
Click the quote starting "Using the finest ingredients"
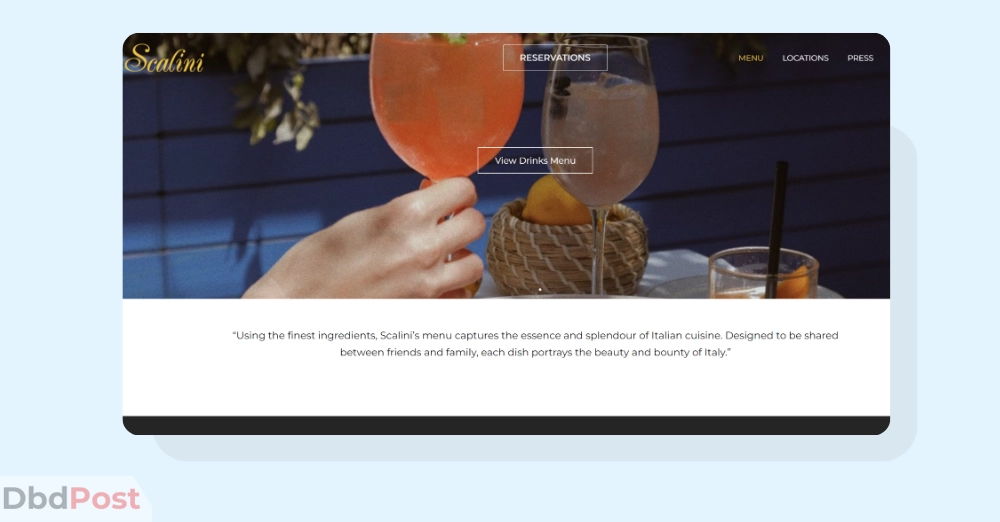point(535,343)
